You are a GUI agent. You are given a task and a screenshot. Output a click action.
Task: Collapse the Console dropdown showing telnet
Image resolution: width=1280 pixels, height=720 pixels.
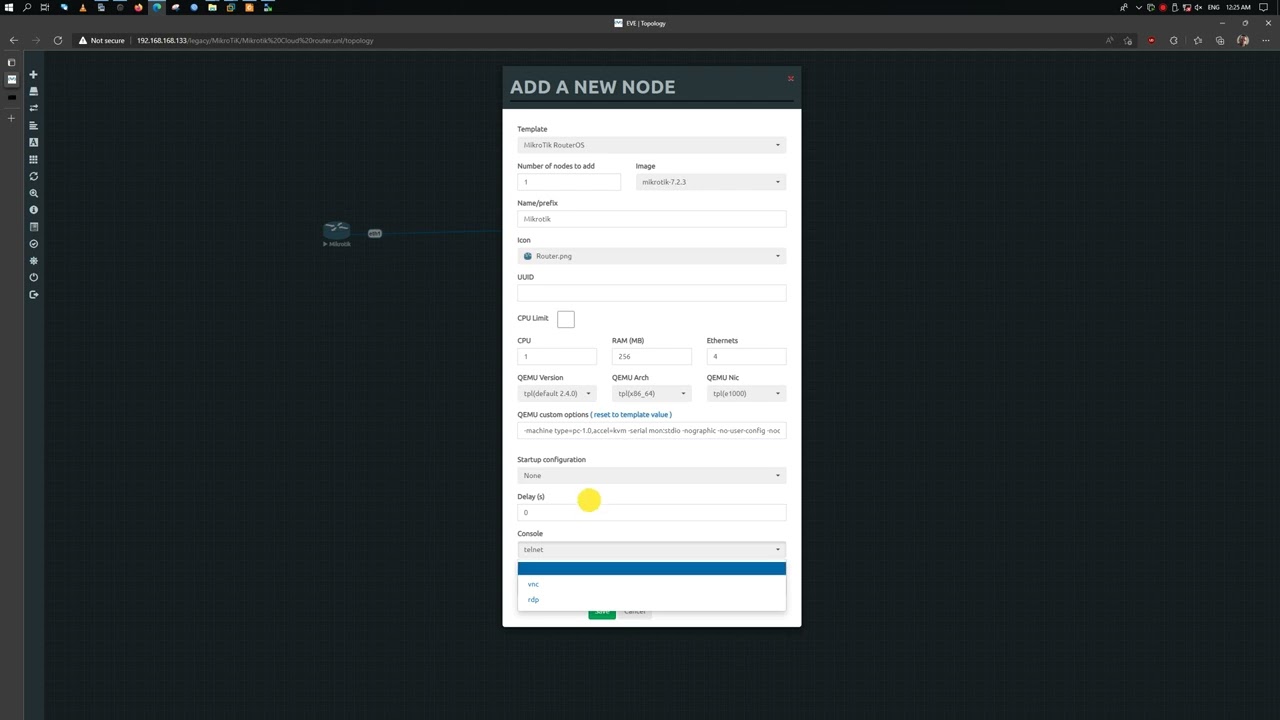point(651,549)
